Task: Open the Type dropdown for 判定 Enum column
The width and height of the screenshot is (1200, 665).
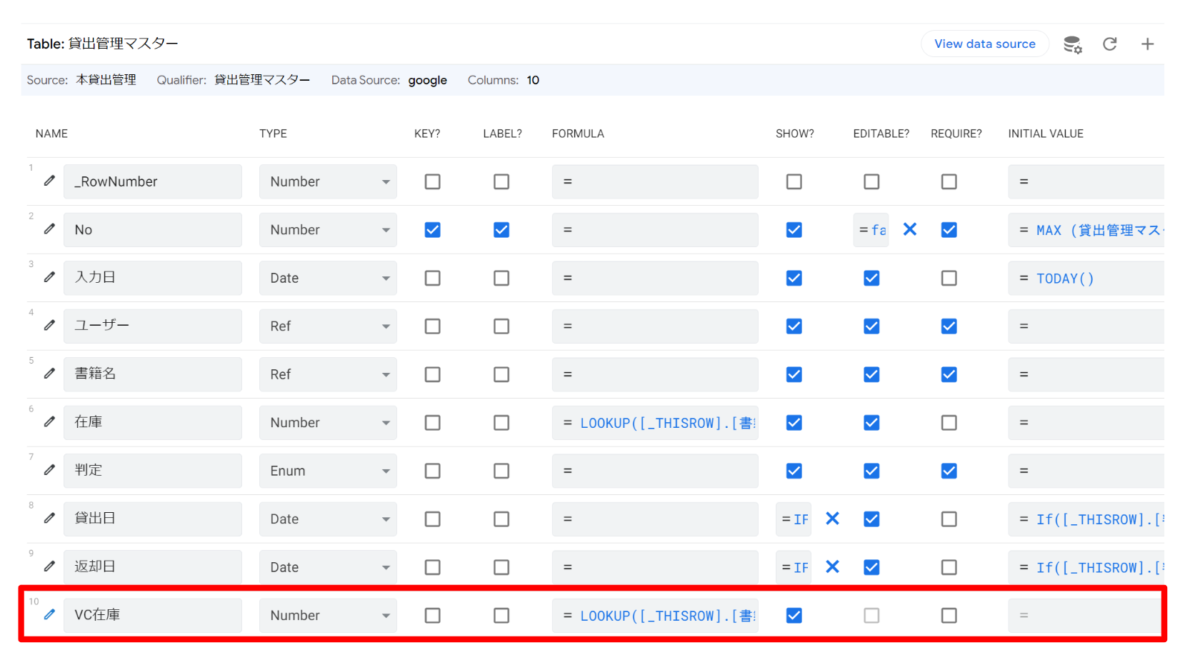Action: [327, 470]
